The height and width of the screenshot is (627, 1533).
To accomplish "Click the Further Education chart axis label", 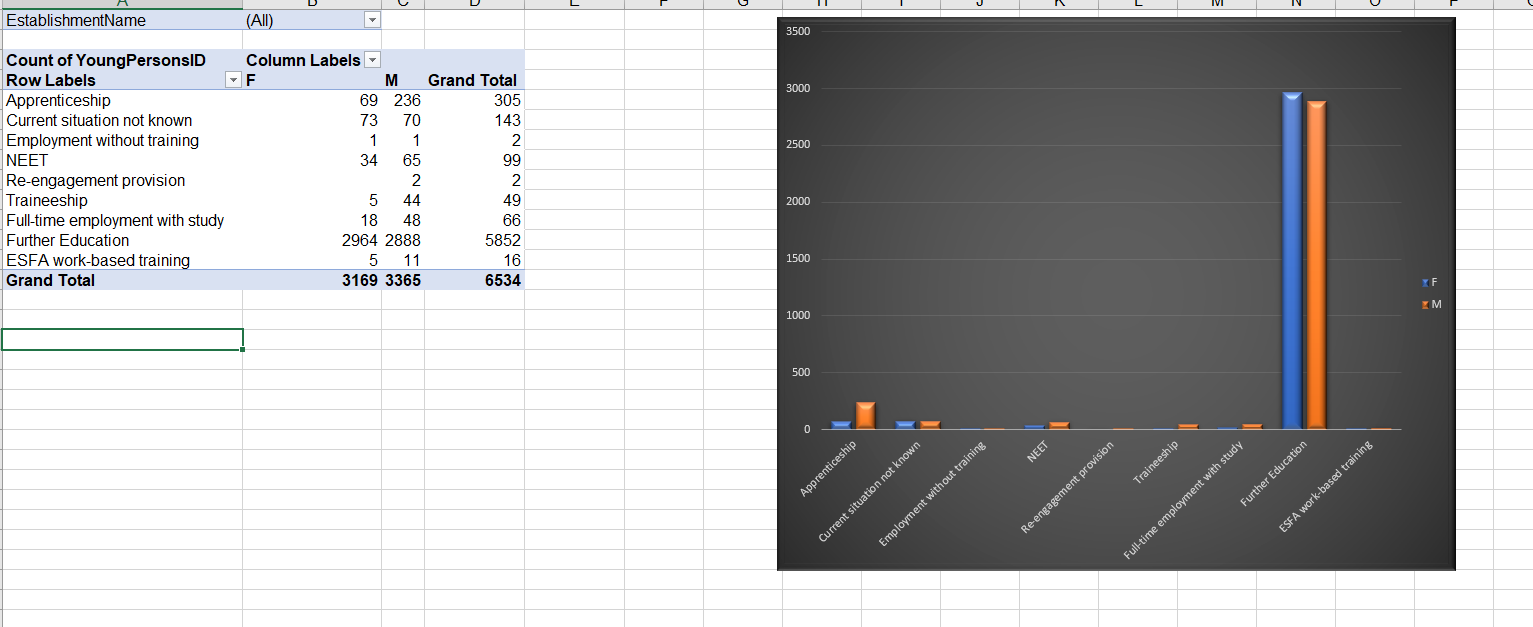I will coord(1274,473).
